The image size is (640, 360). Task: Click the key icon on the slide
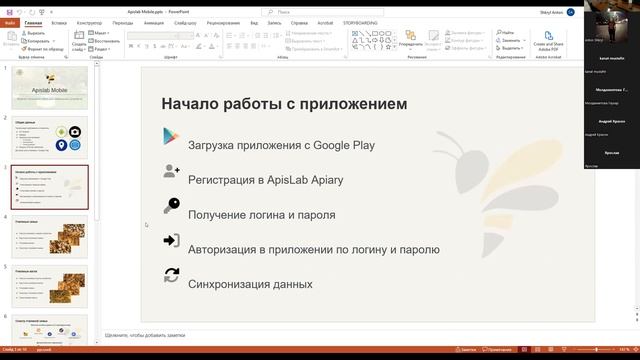pyautogui.click(x=172, y=205)
